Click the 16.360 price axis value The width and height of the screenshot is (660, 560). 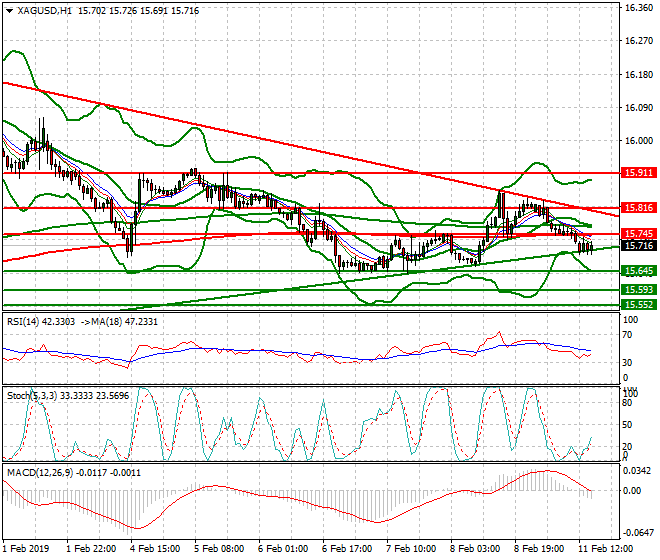point(639,8)
